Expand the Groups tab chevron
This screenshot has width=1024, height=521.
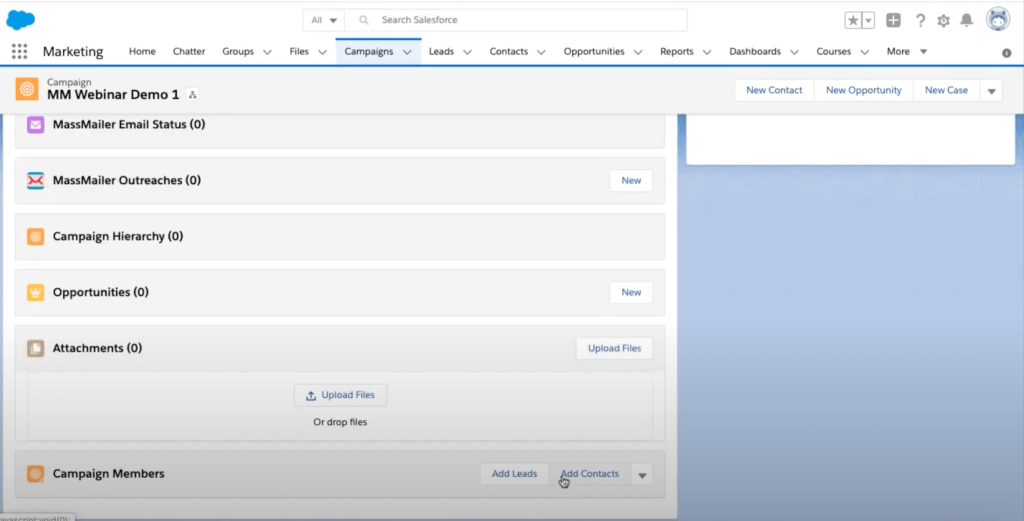[x=267, y=52]
